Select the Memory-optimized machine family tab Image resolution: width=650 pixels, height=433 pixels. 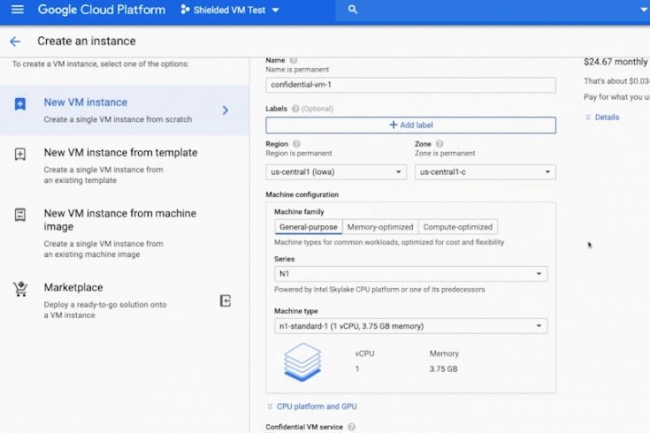point(380,227)
